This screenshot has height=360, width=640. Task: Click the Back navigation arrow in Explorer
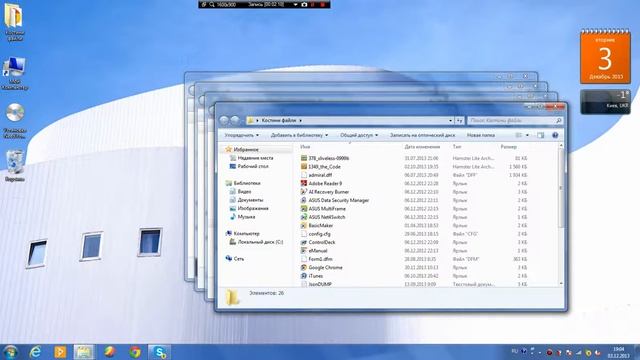pos(224,120)
